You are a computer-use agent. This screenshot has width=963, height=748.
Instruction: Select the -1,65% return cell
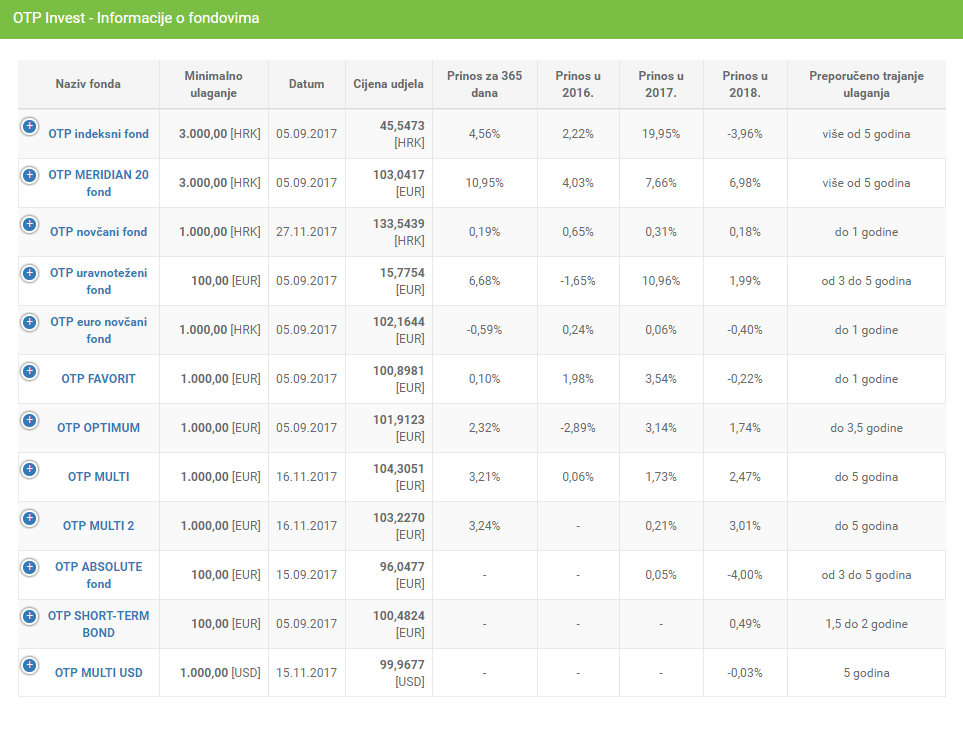[578, 281]
